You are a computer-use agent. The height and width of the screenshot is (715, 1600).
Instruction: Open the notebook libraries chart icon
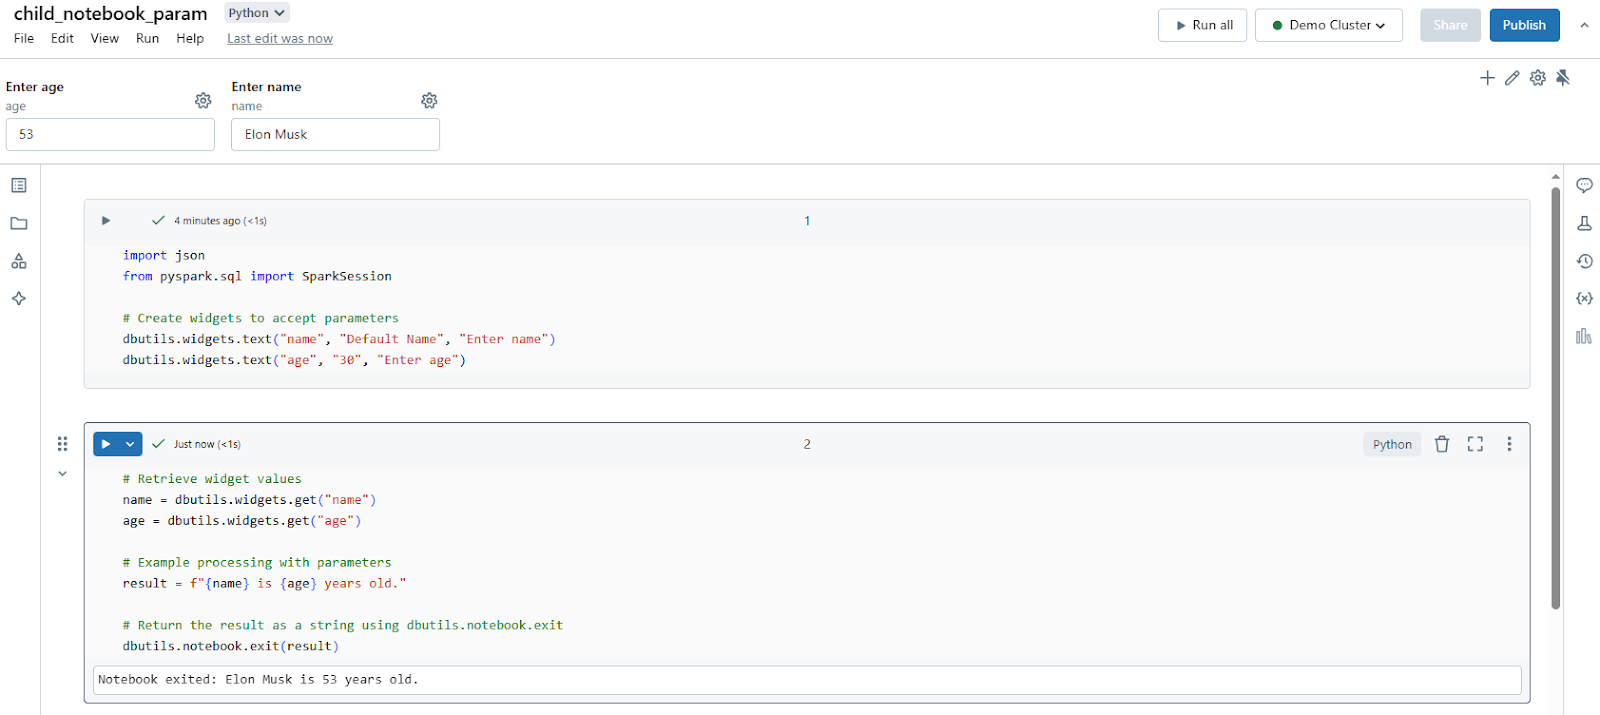coord(1584,336)
